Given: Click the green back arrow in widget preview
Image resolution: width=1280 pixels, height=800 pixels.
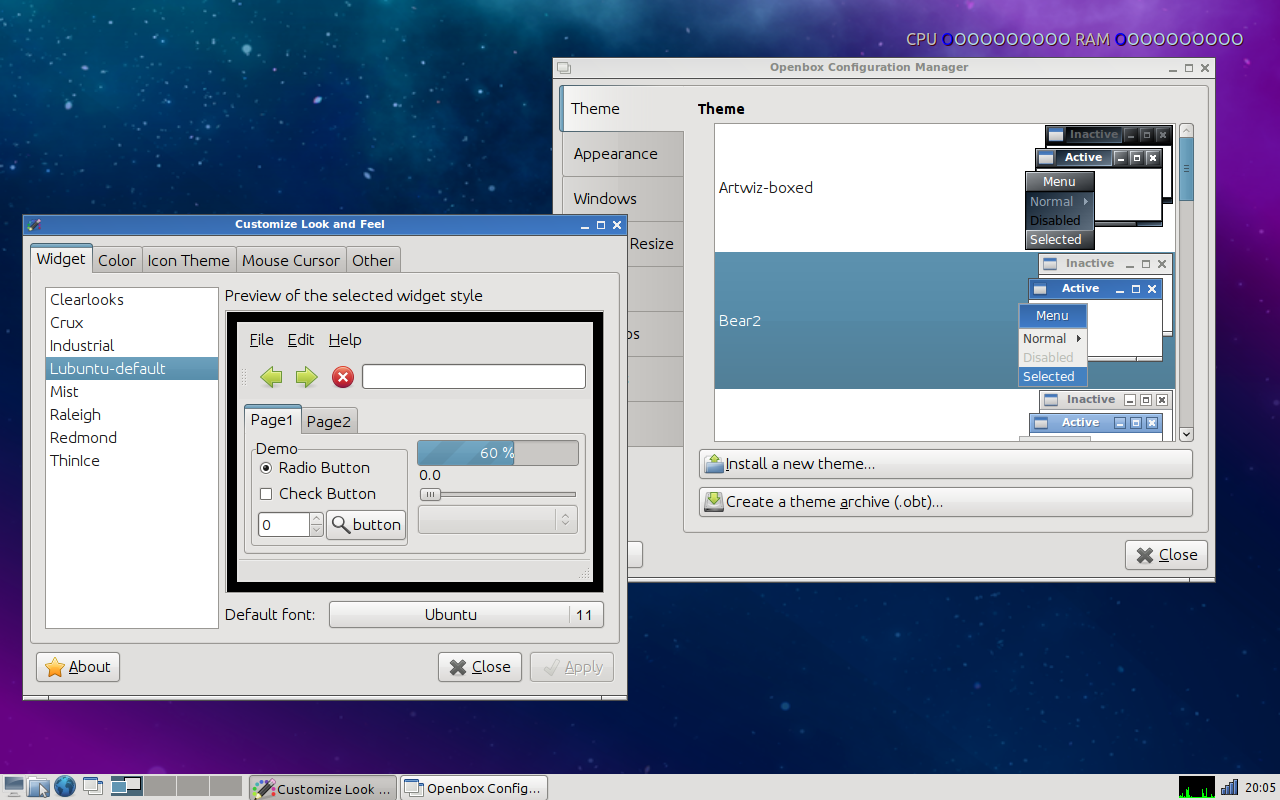Looking at the screenshot, I should [x=271, y=377].
